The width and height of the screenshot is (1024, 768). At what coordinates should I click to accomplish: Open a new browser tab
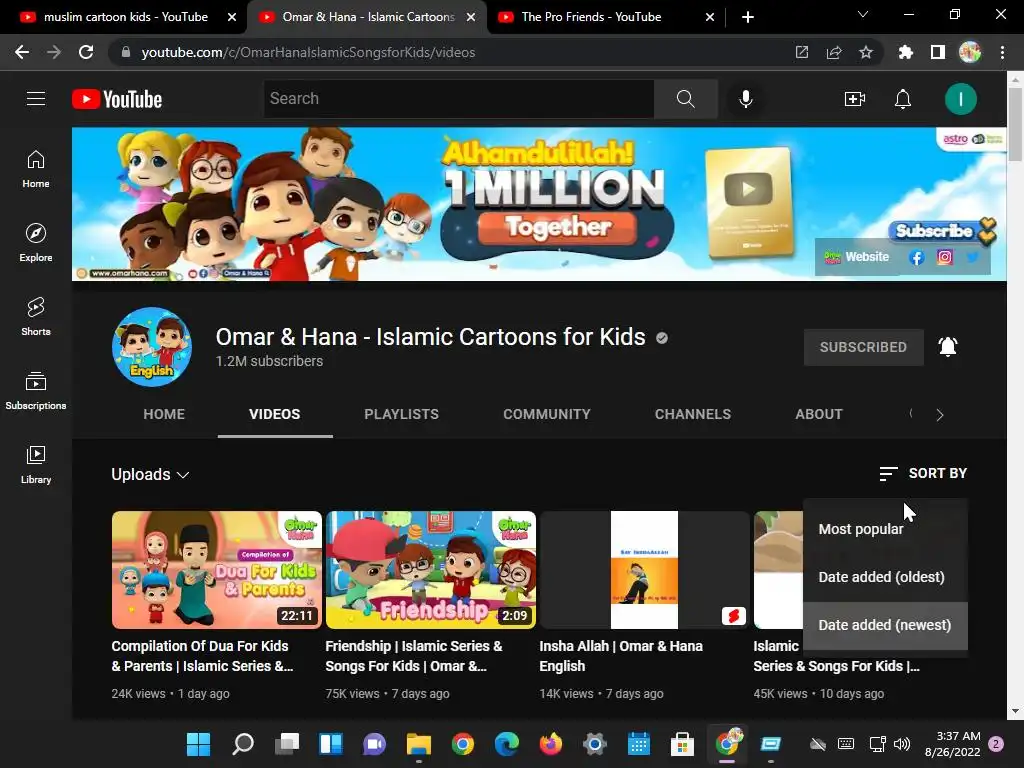748,17
